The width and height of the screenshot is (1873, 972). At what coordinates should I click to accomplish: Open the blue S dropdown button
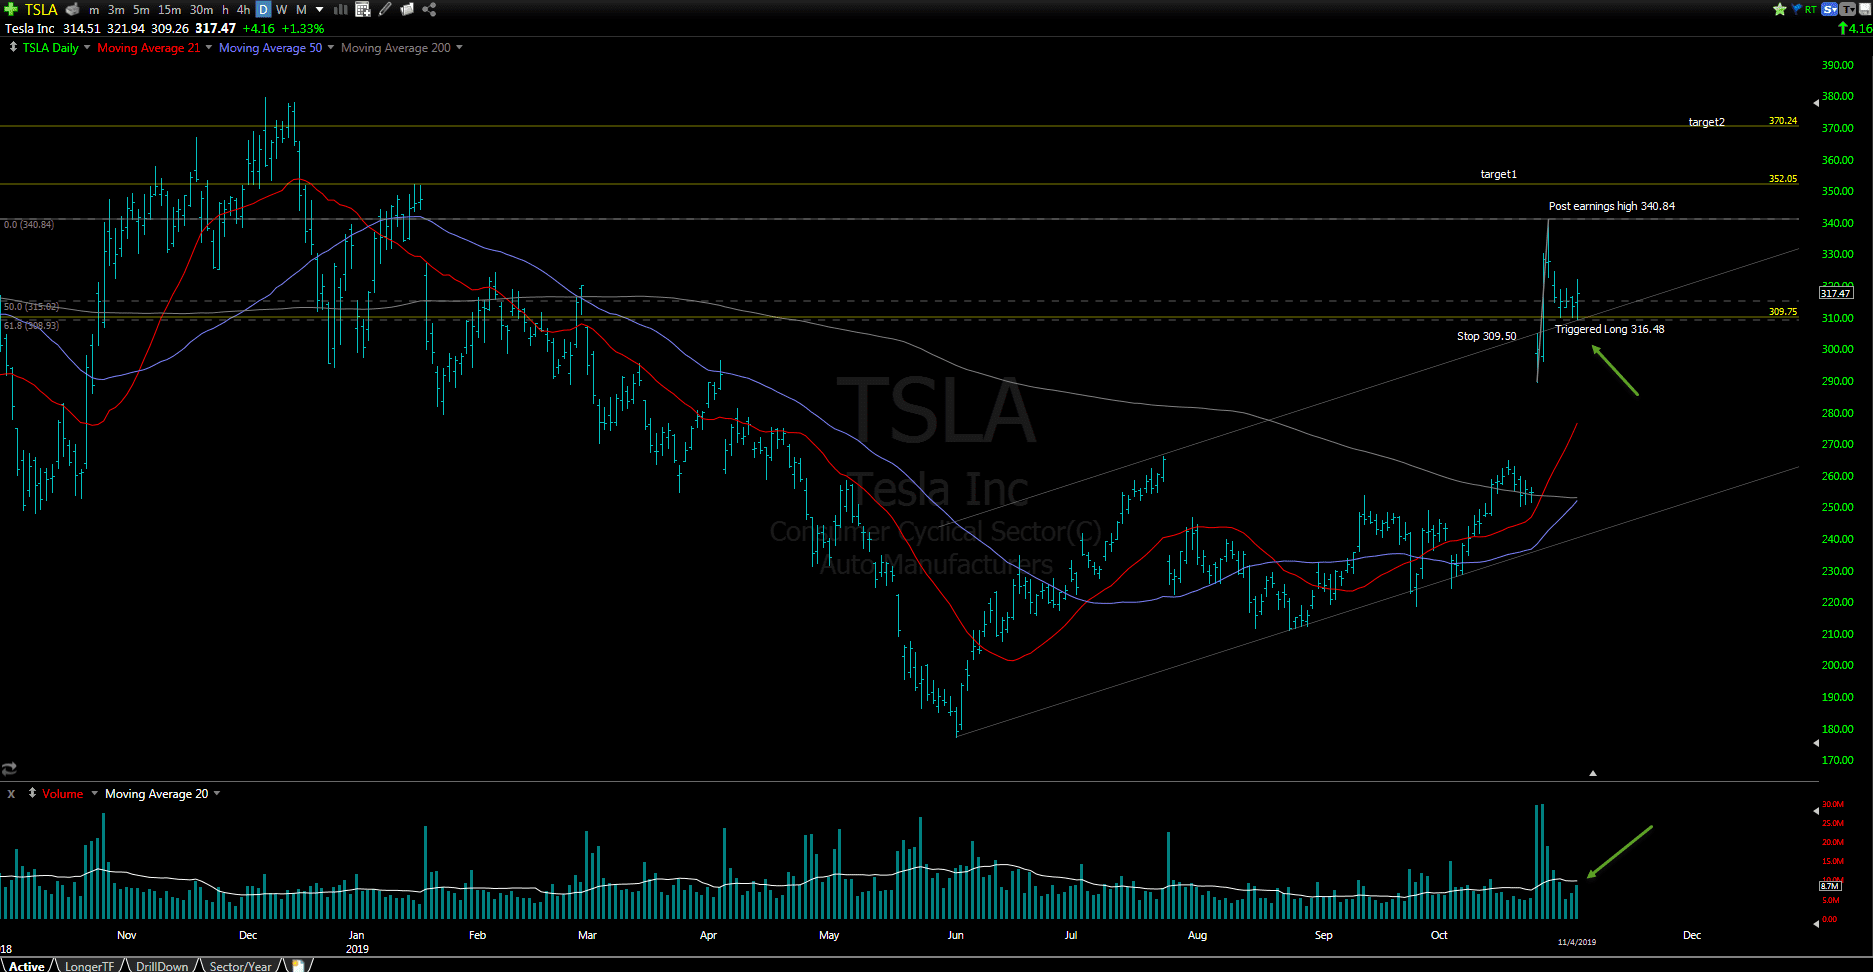click(x=1830, y=9)
